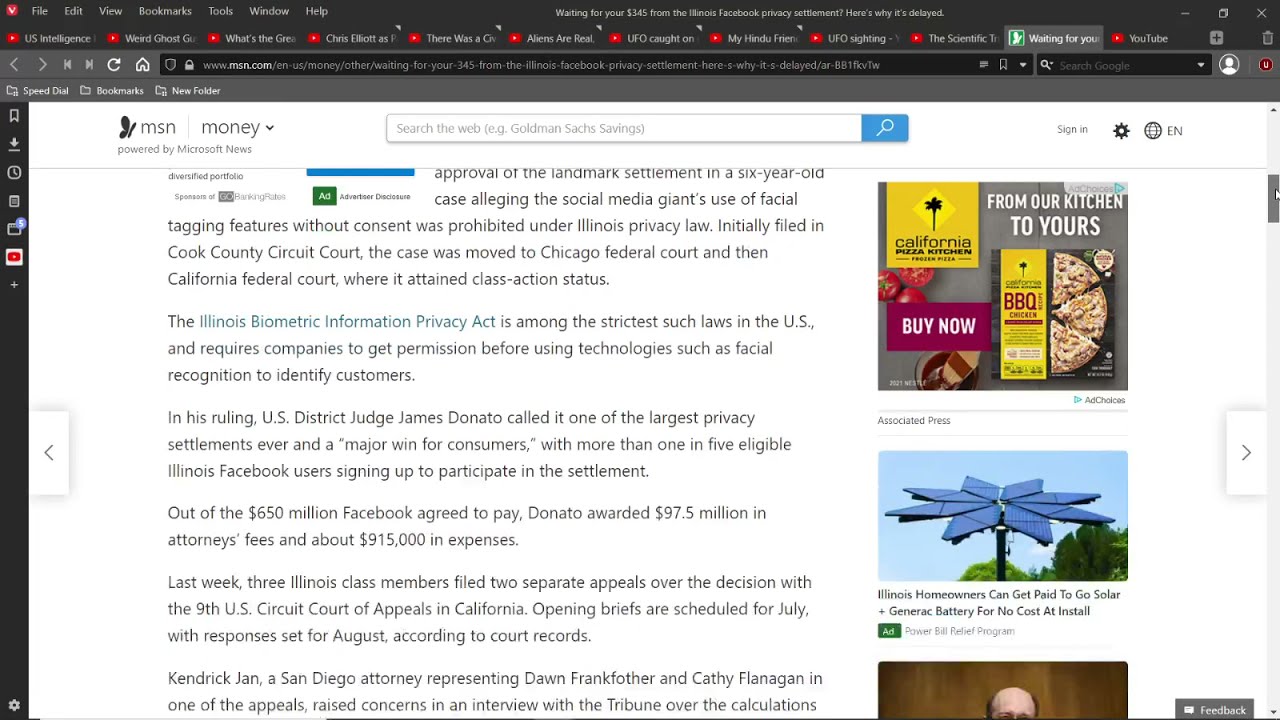Open Bookmarks panel in the sidebar
The height and width of the screenshot is (720, 1280).
[x=14, y=116]
